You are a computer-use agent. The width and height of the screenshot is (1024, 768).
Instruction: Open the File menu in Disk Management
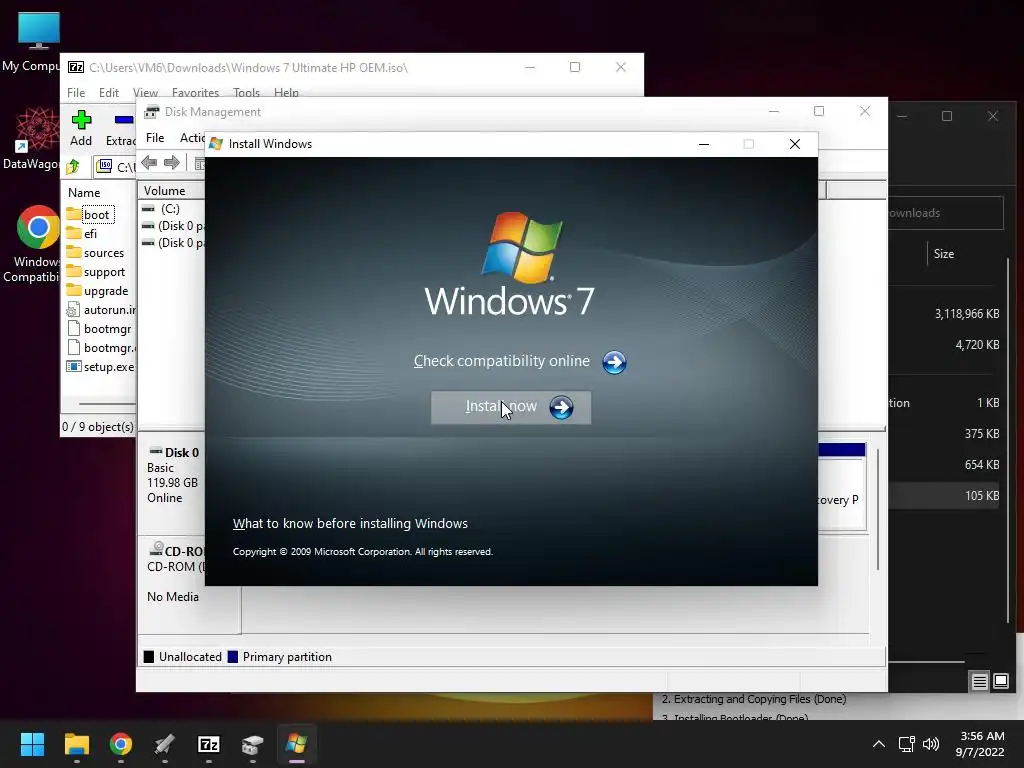click(x=155, y=138)
